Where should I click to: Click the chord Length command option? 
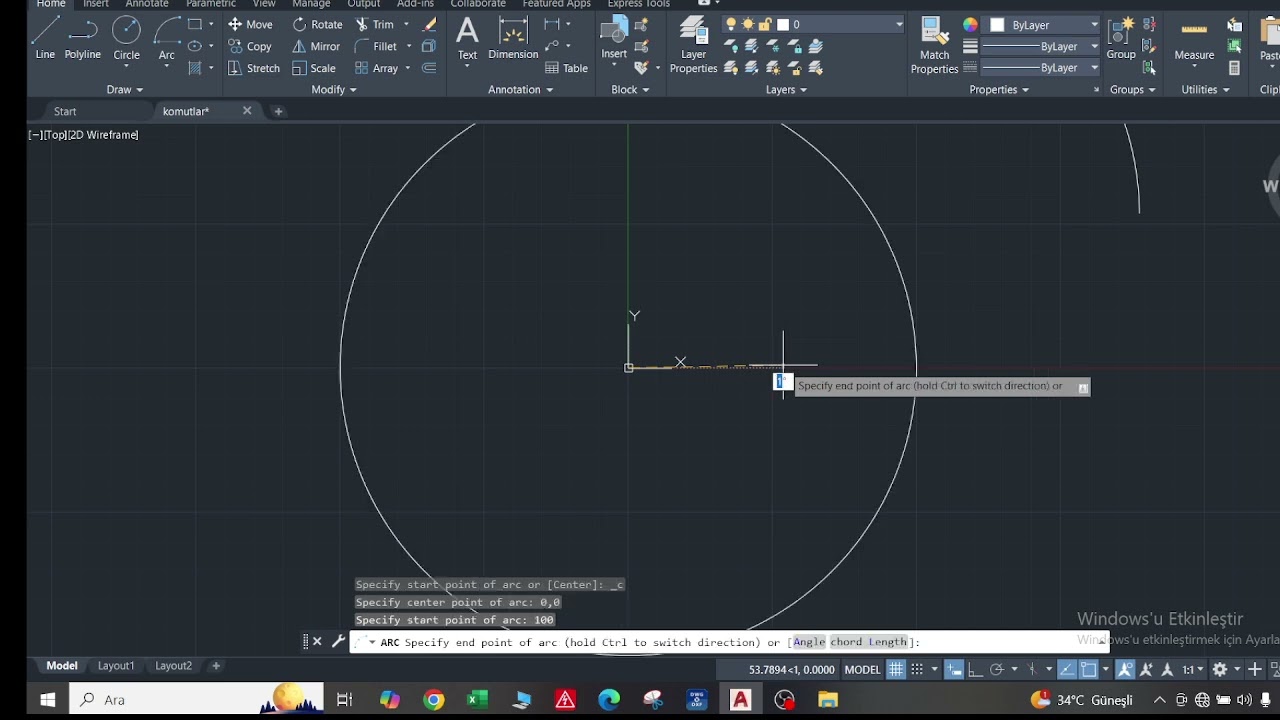tap(868, 642)
